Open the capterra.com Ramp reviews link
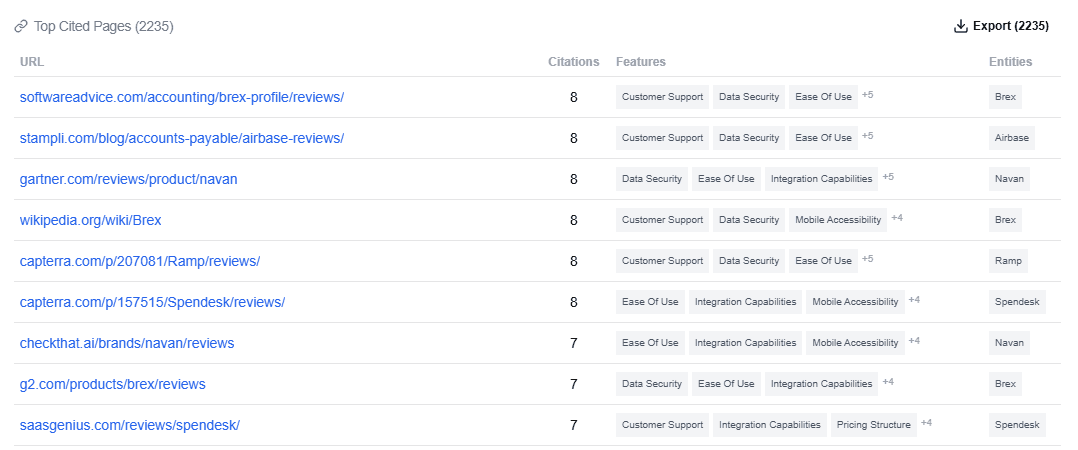Viewport: 1078px width, 450px height. point(140,261)
